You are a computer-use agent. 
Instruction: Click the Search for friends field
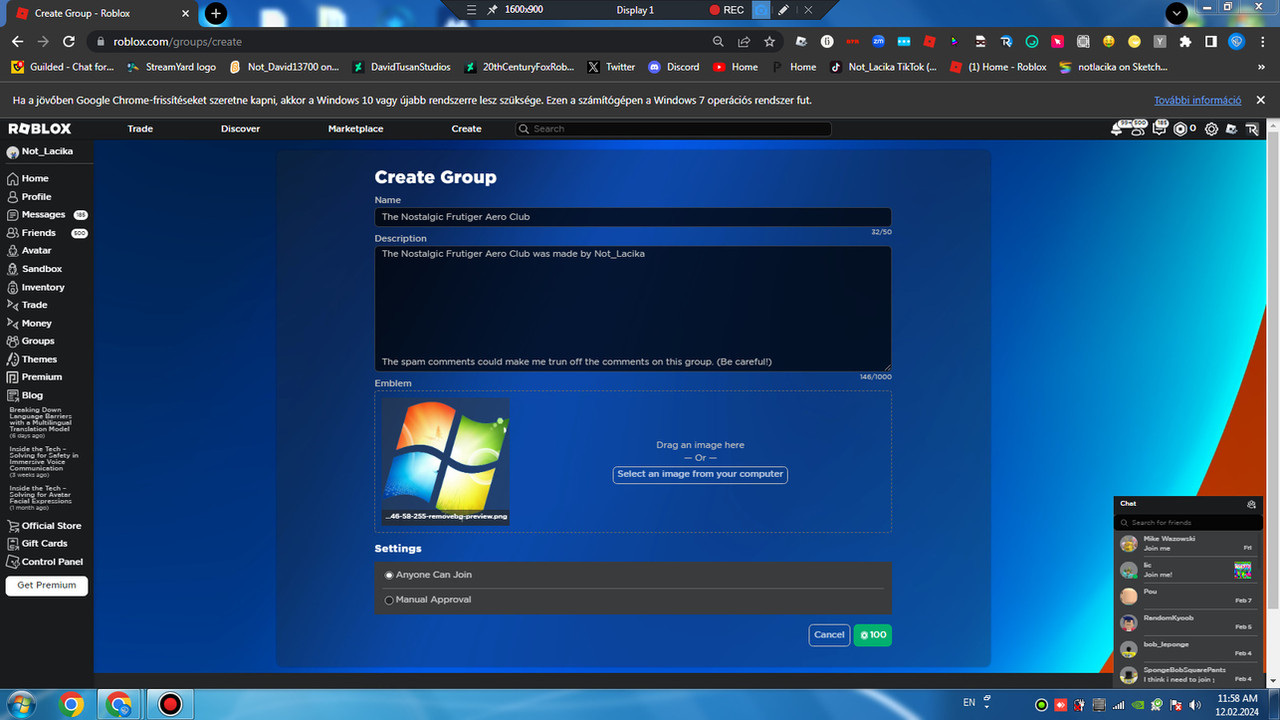point(1189,522)
